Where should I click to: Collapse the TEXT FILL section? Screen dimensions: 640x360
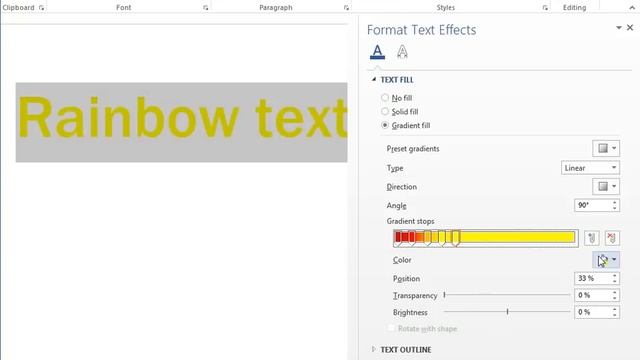[x=374, y=80]
